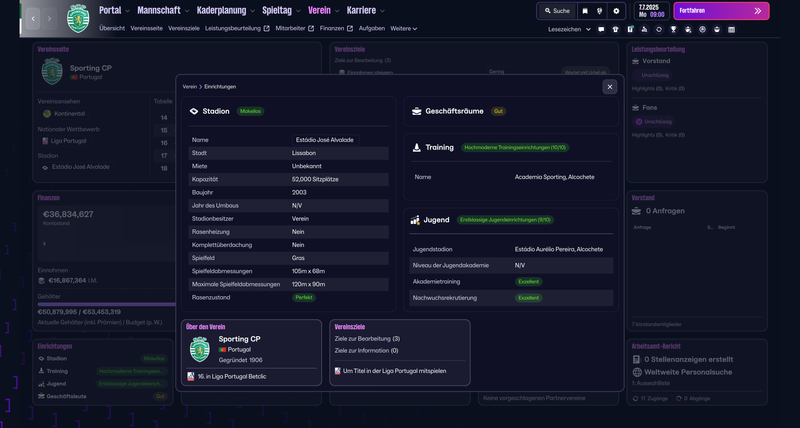Click the Makellos badge beside Stadion

pyautogui.click(x=250, y=111)
